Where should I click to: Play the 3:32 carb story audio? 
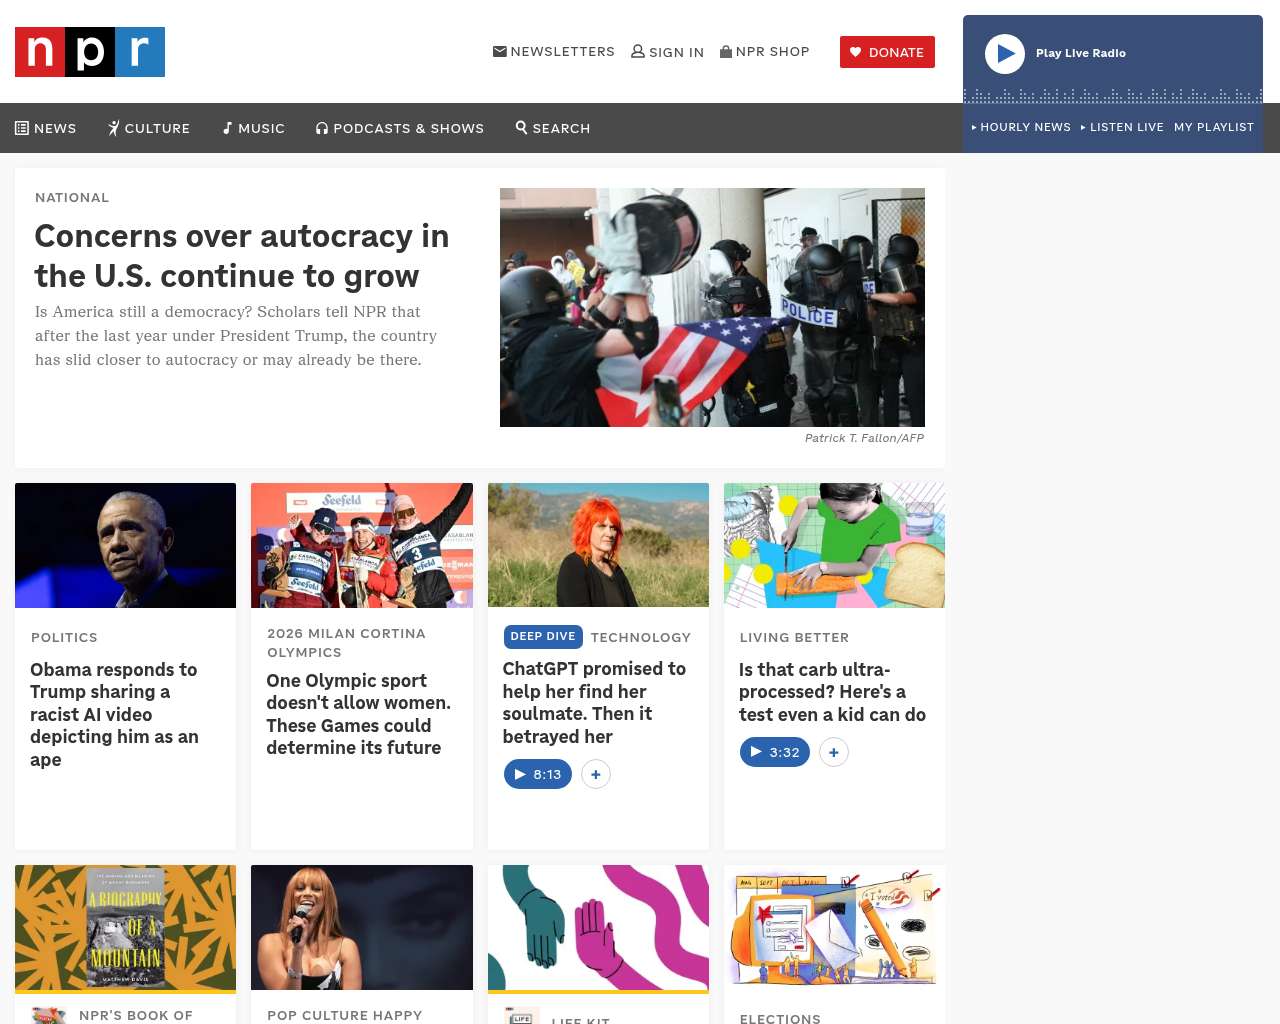pos(775,752)
